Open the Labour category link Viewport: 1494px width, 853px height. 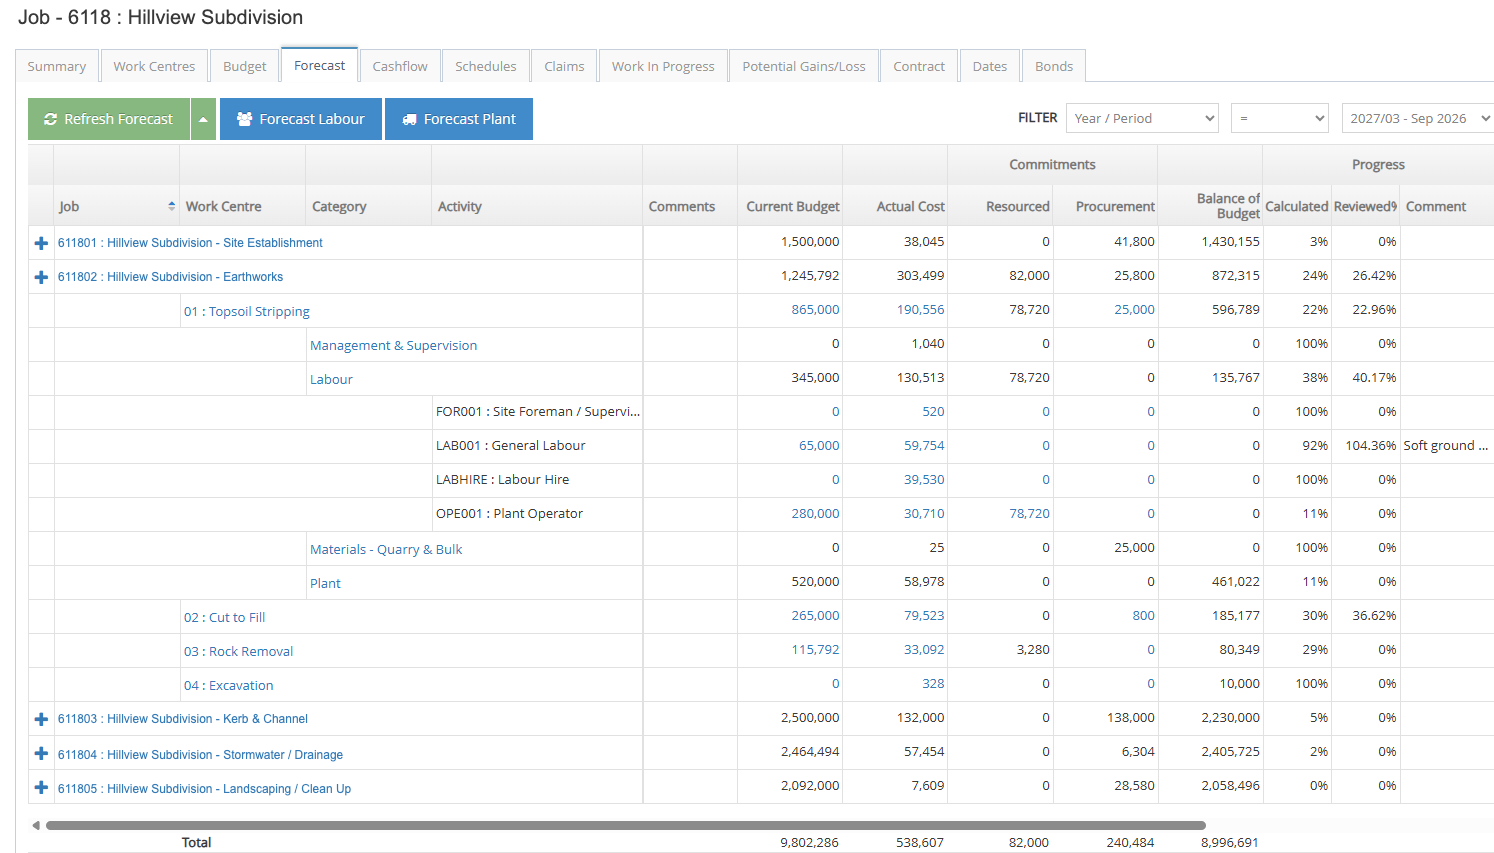click(x=331, y=379)
